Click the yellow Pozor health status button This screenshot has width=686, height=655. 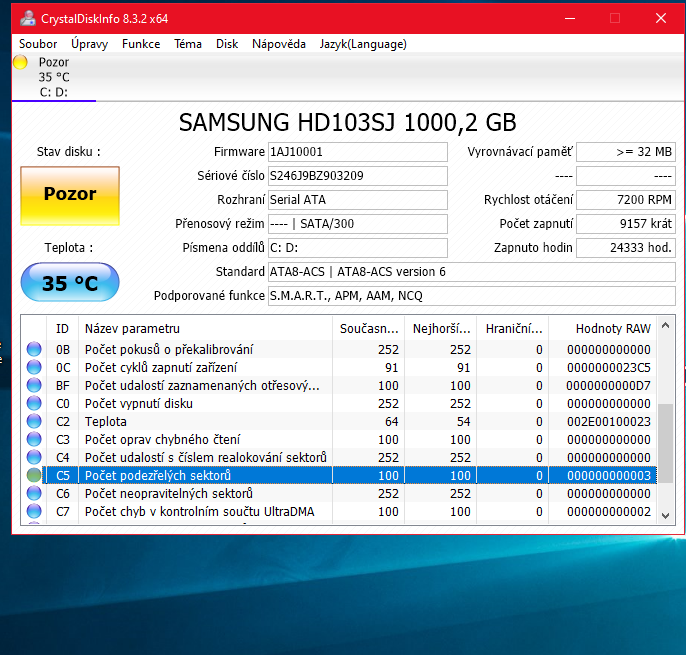(x=70, y=194)
